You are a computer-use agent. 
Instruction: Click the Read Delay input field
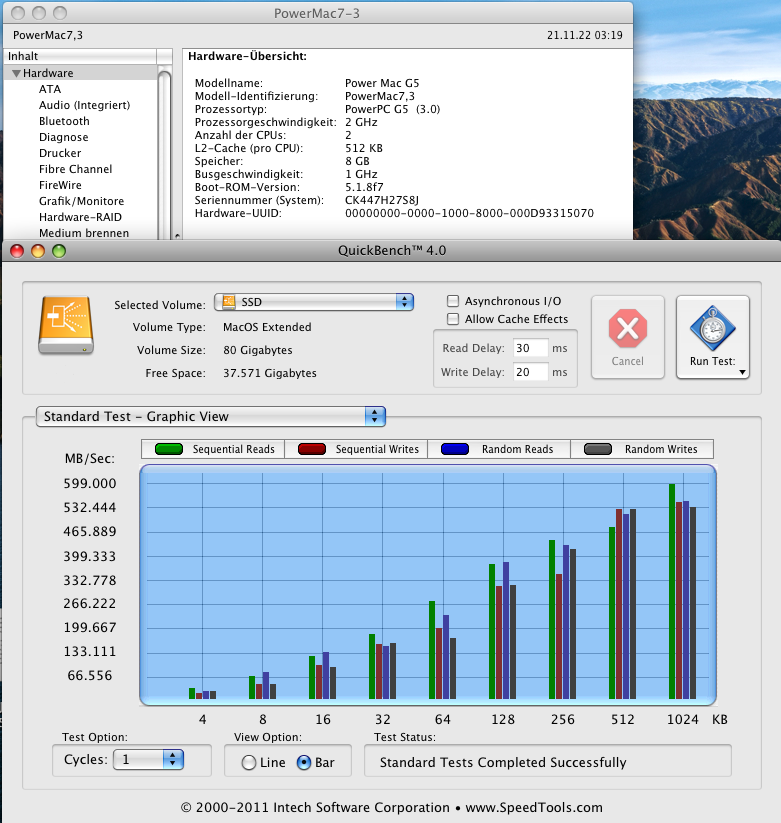click(x=530, y=349)
